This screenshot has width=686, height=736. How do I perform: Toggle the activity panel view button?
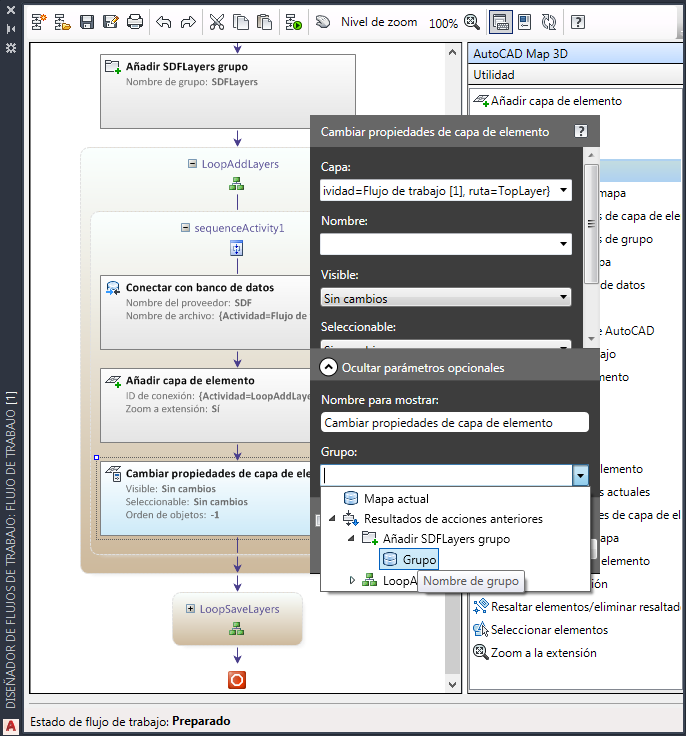tap(501, 22)
